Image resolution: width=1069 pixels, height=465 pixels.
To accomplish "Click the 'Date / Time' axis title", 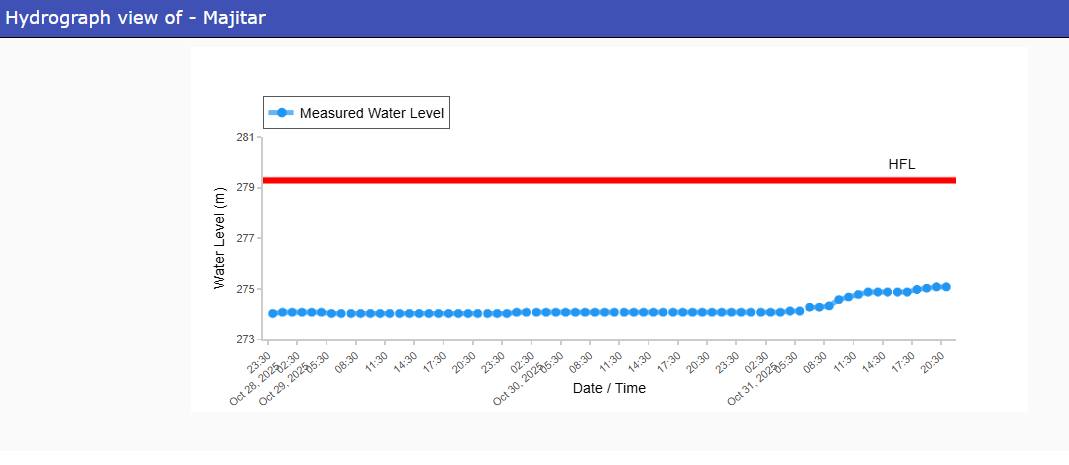I will click(609, 389).
